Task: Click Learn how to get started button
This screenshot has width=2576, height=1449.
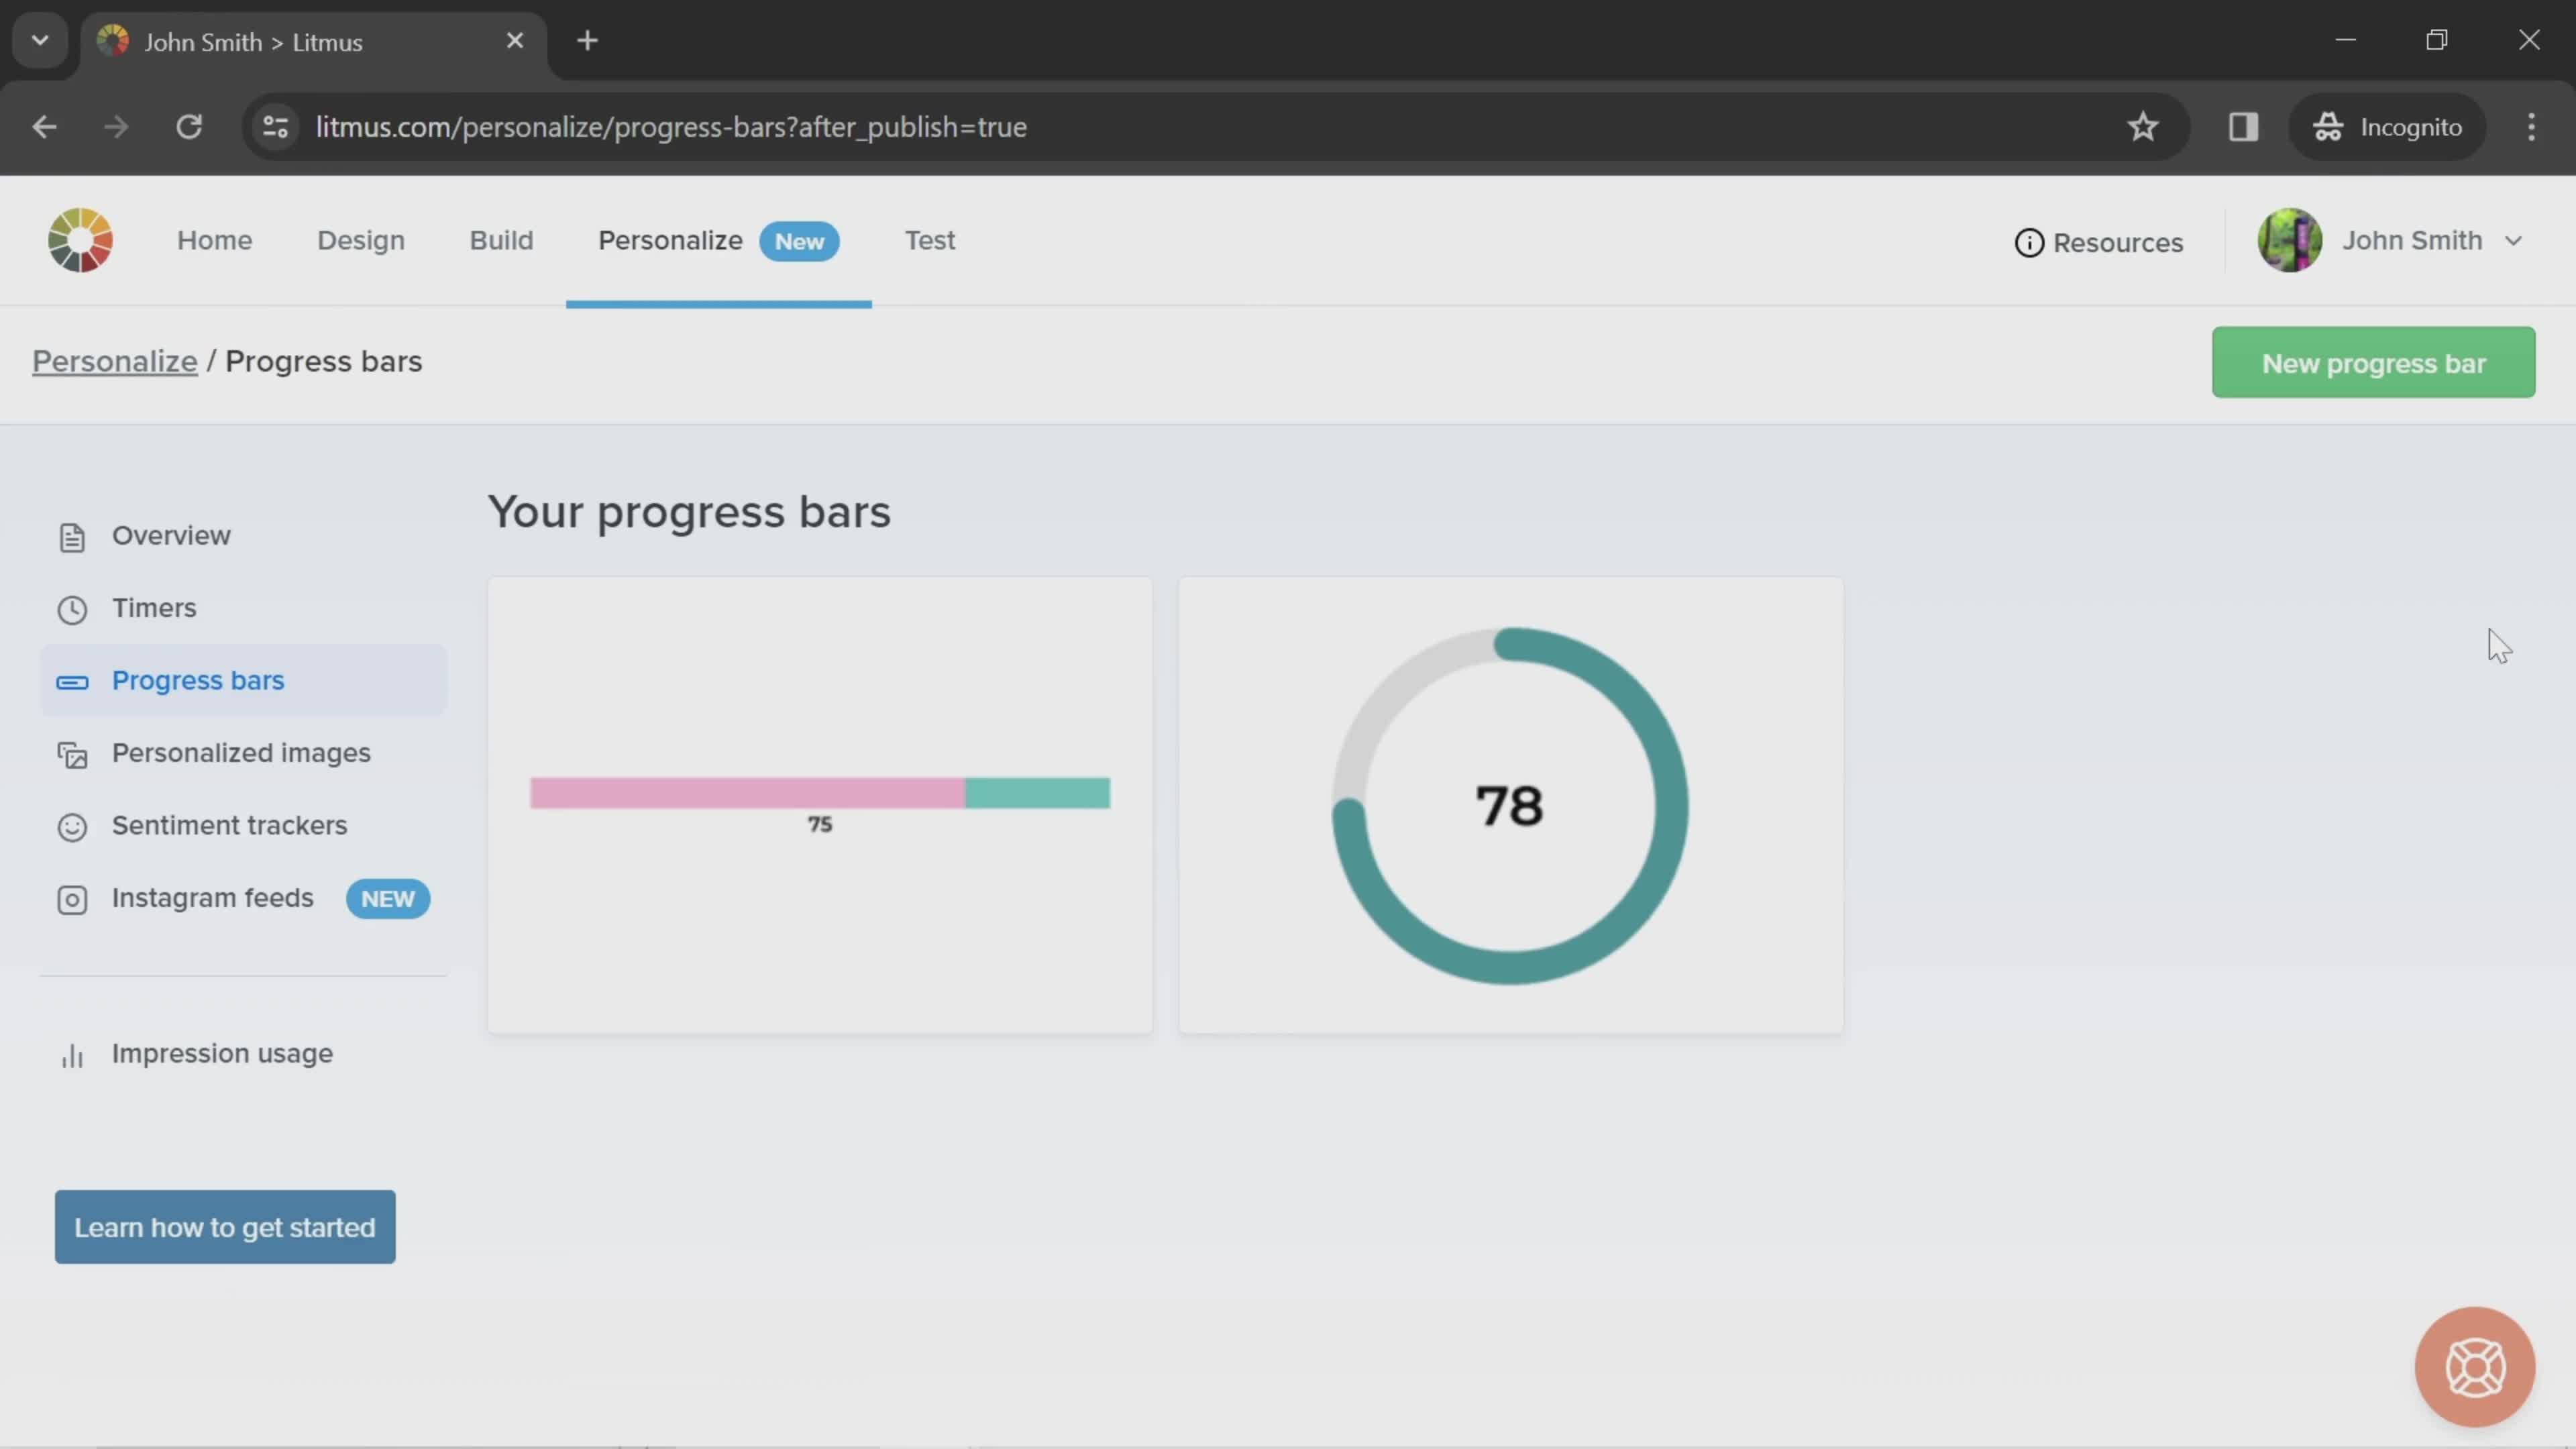Action: click(225, 1226)
